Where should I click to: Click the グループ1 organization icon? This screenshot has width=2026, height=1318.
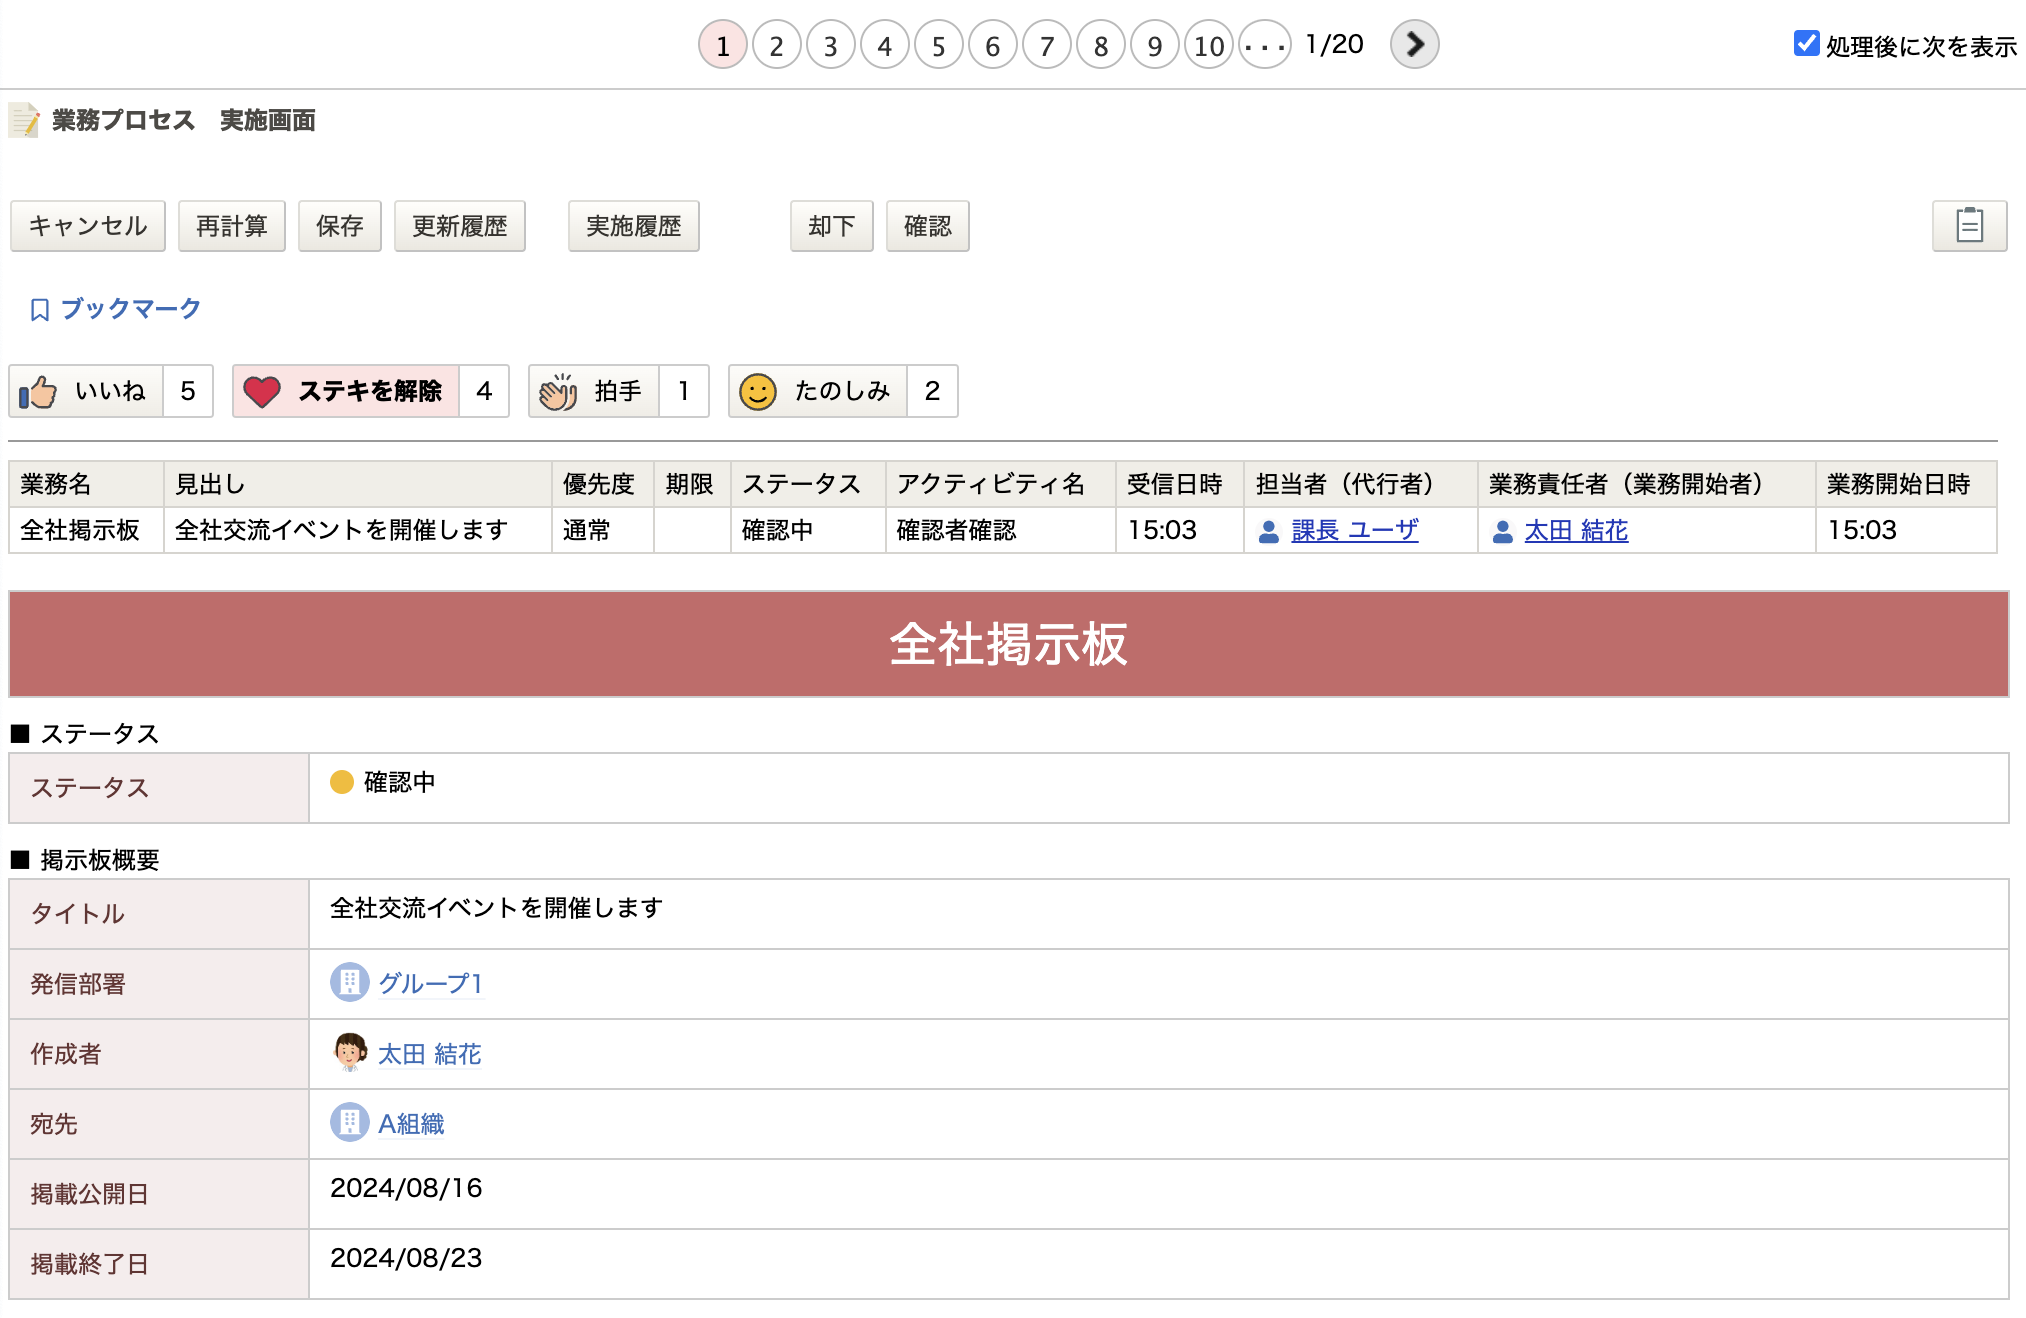tap(349, 983)
